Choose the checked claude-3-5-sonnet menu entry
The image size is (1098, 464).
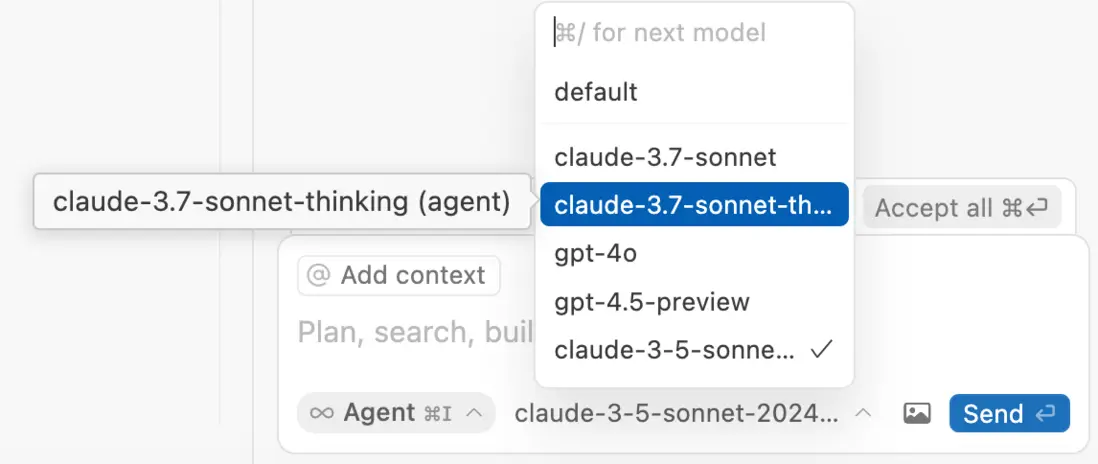point(675,350)
